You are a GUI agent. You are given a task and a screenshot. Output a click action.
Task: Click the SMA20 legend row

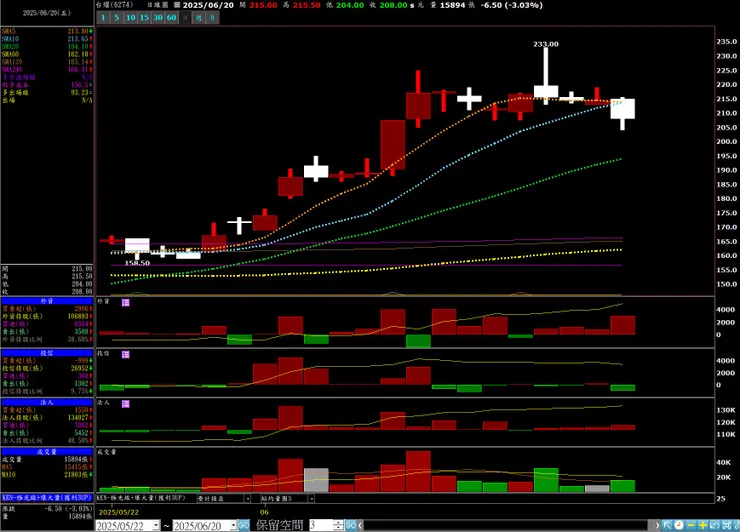pos(47,47)
